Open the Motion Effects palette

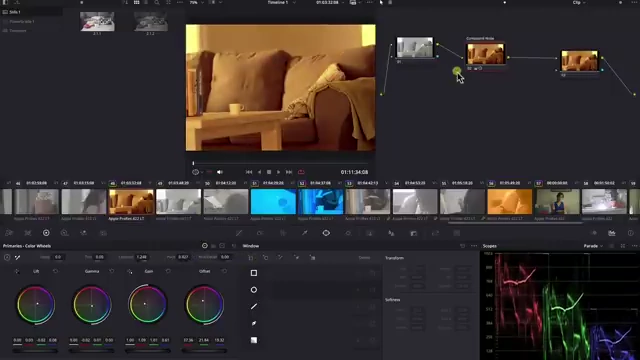click(x=103, y=233)
